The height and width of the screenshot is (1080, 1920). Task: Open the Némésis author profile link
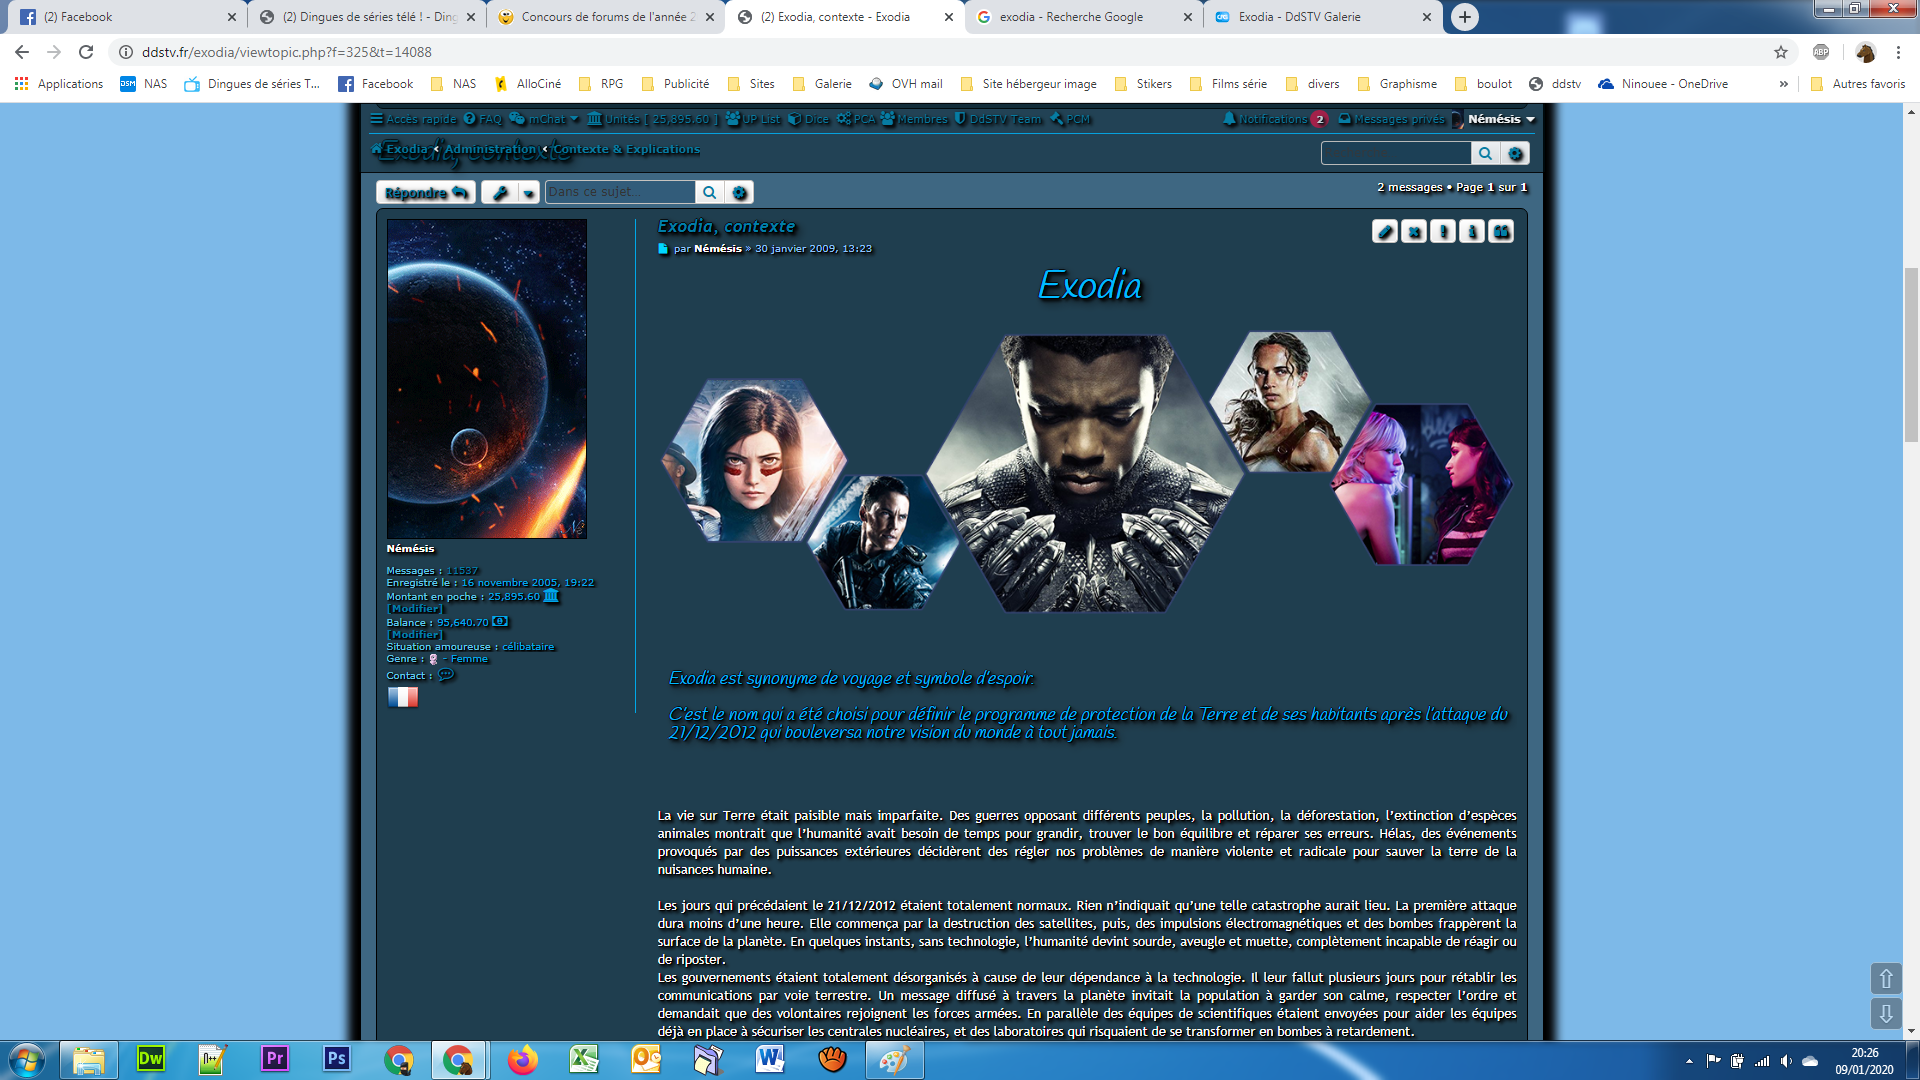click(718, 249)
